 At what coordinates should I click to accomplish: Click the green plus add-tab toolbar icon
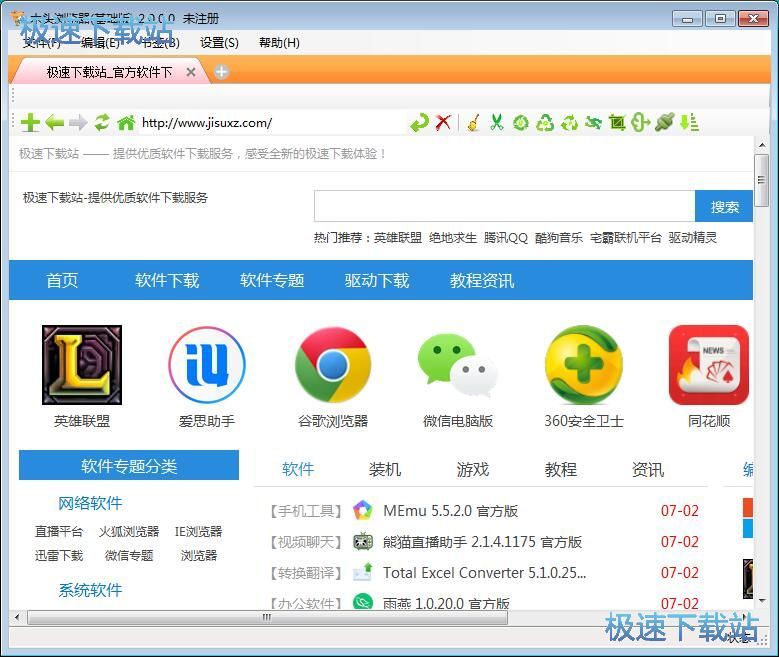[x=30, y=122]
